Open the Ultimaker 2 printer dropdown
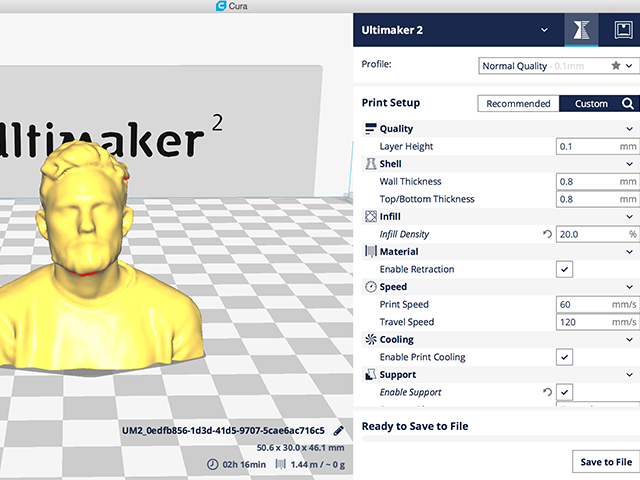The width and height of the screenshot is (640, 480). (x=544, y=30)
